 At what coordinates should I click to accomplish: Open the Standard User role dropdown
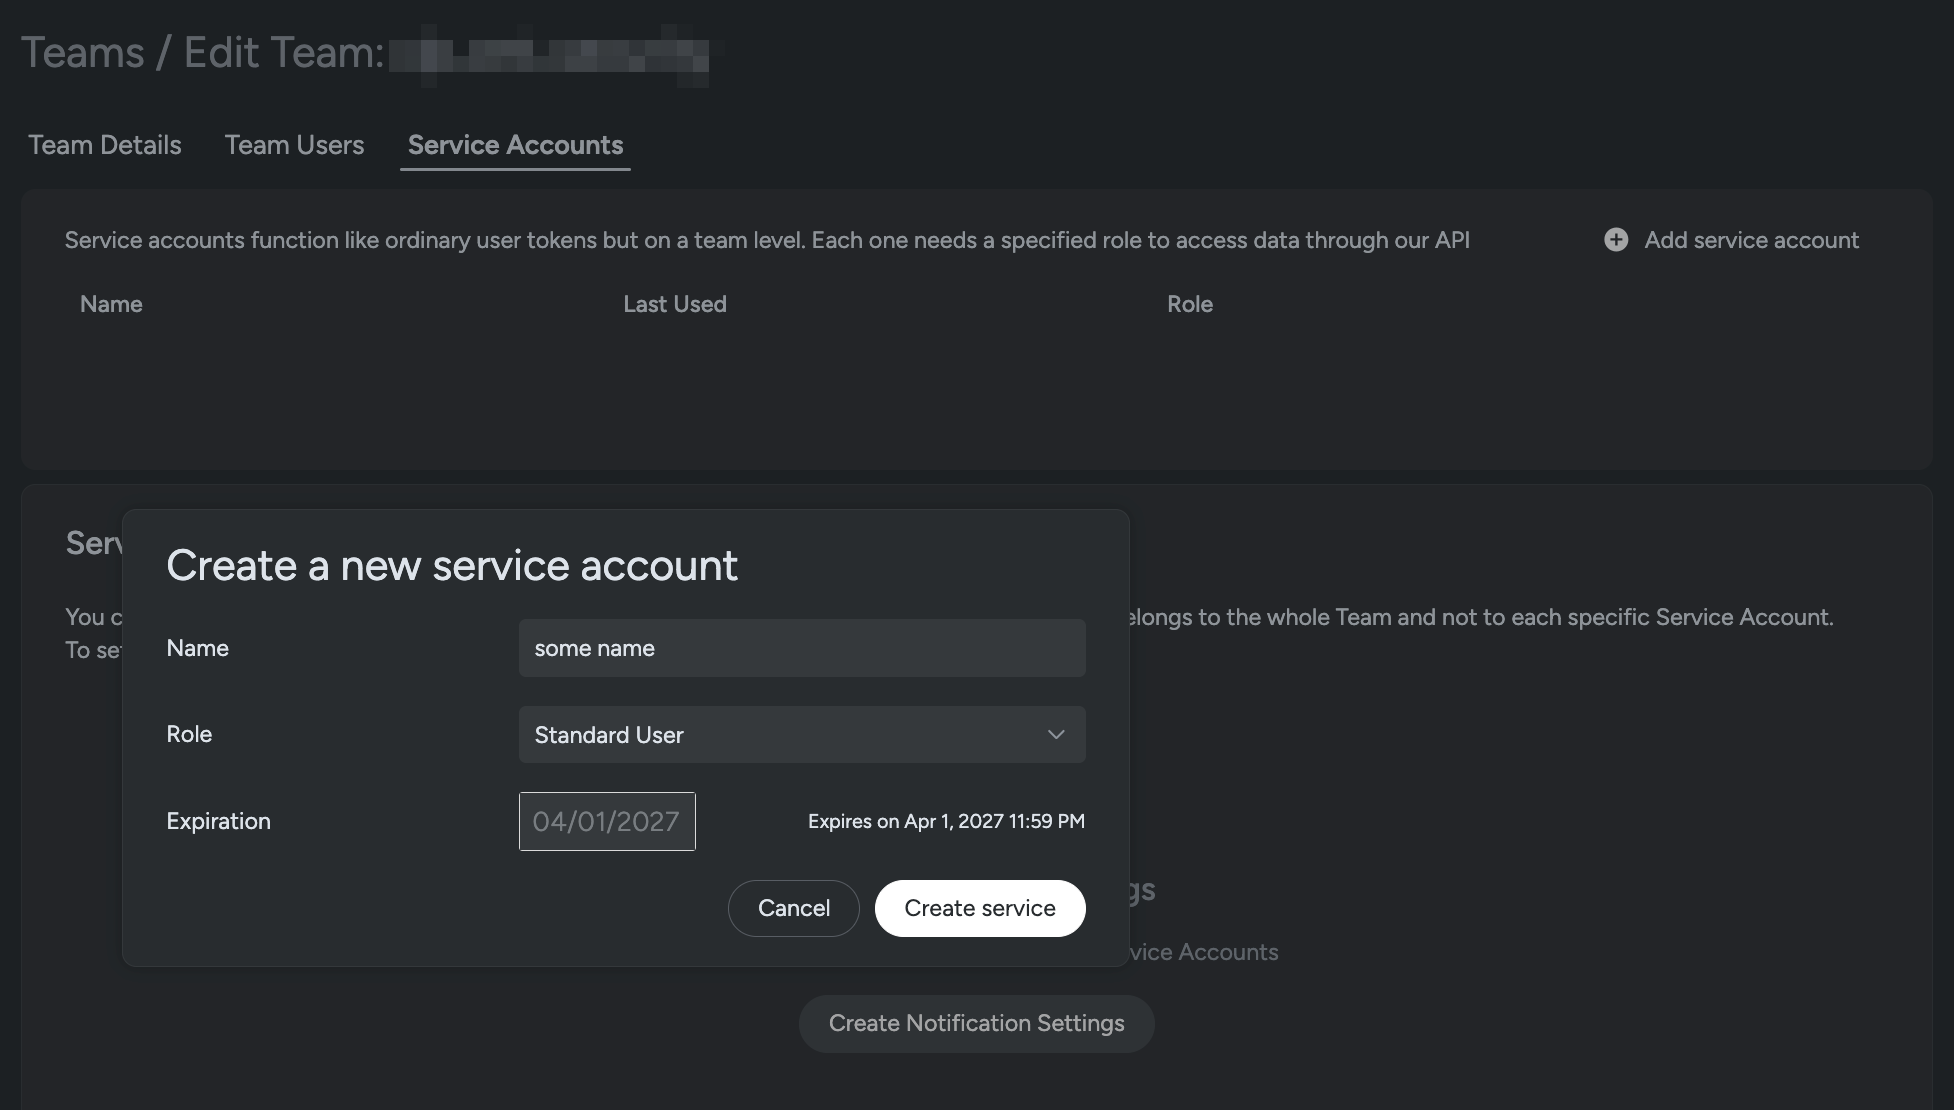point(800,735)
